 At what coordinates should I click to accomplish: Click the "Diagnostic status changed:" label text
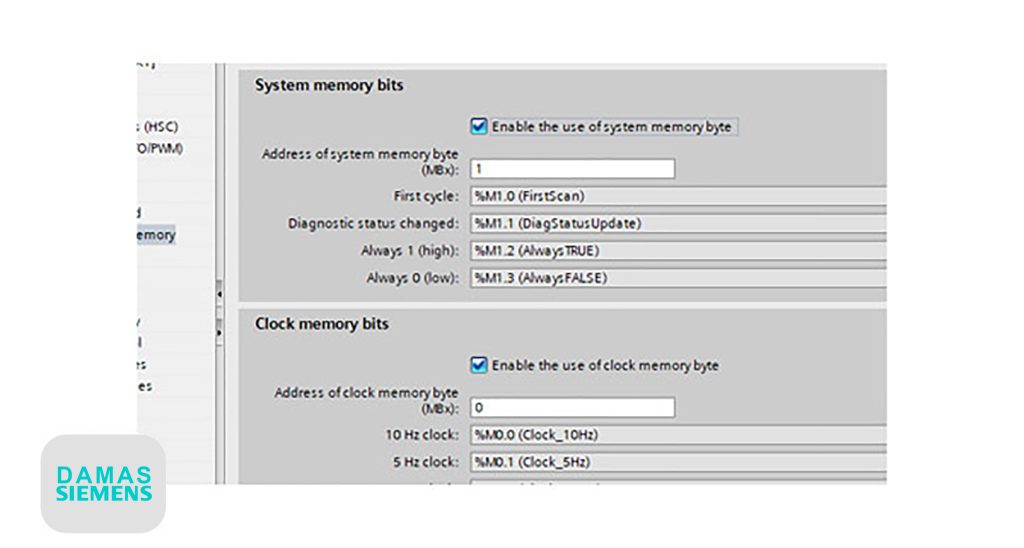[x=373, y=223]
